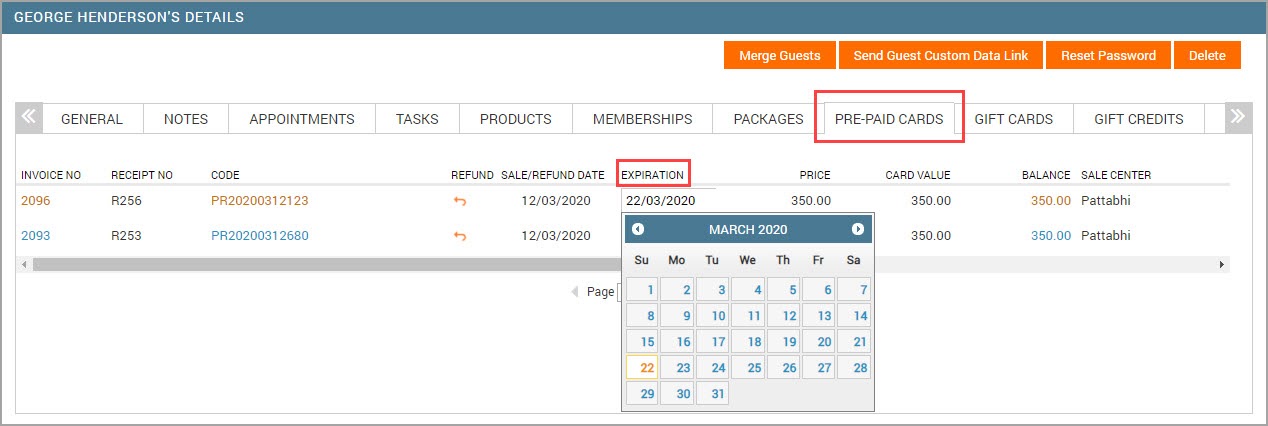This screenshot has height=426, width=1268.
Task: Go to next month in calendar
Action: [857, 229]
